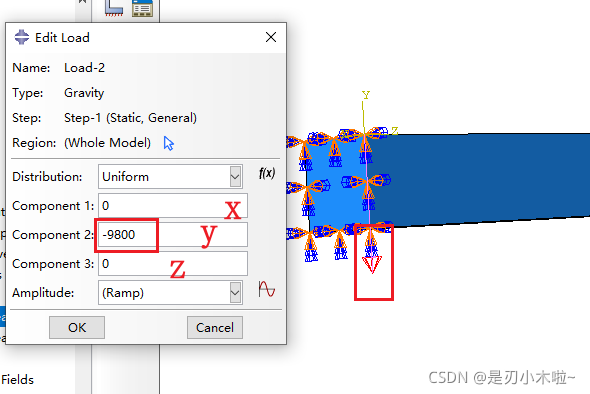Image resolution: width=590 pixels, height=394 pixels.
Task: Open the load manager table icon in toolbar
Action: point(142,8)
